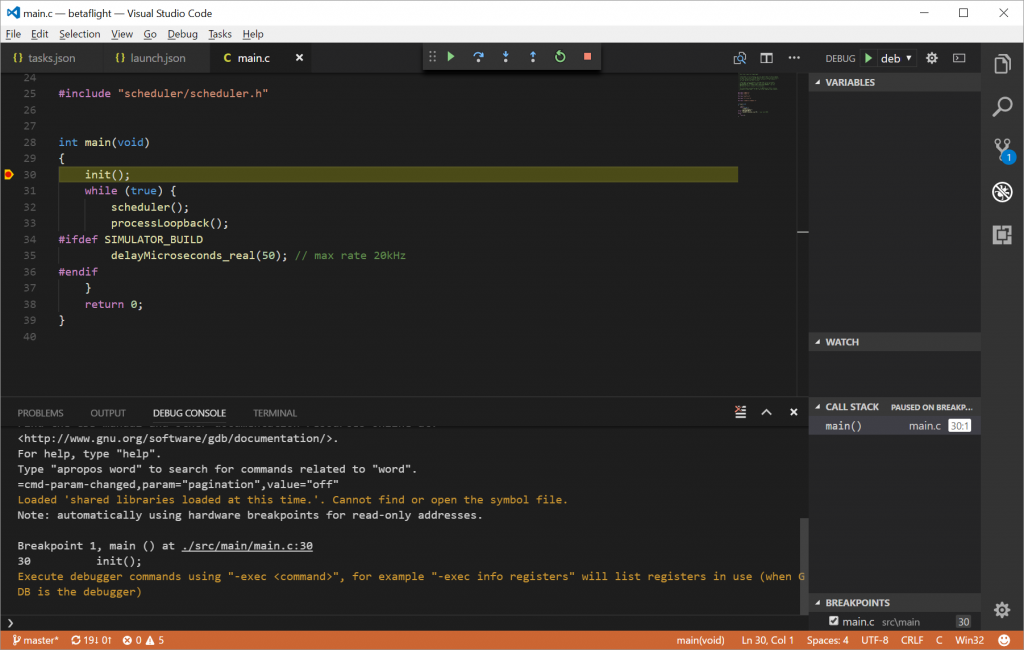Image resolution: width=1024 pixels, height=650 pixels.
Task: Restart the debugging session
Action: [560, 57]
